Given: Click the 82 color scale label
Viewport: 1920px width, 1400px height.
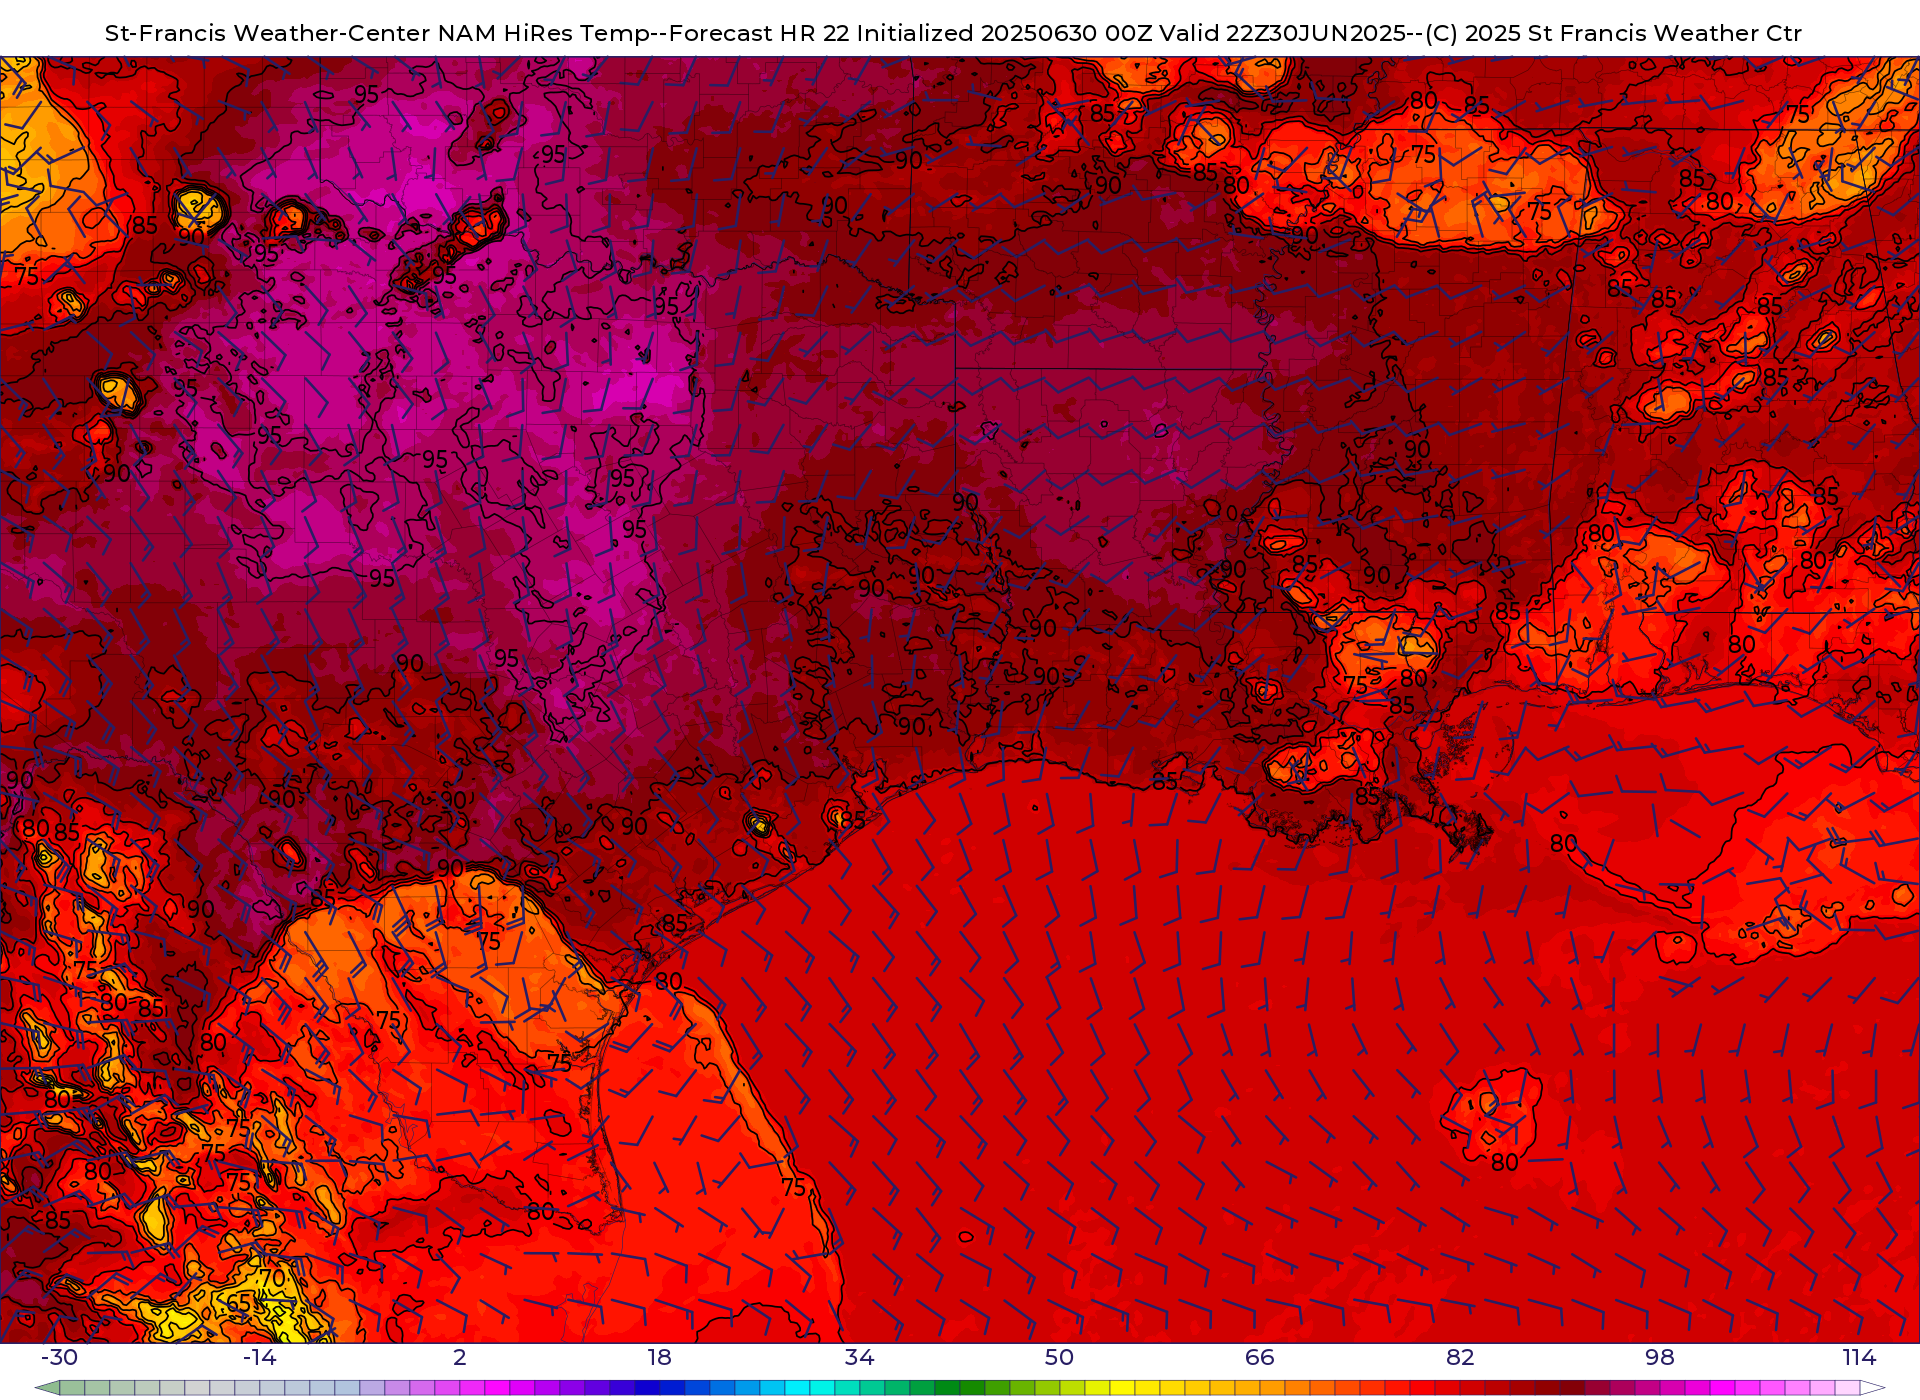Looking at the screenshot, I should 1460,1357.
